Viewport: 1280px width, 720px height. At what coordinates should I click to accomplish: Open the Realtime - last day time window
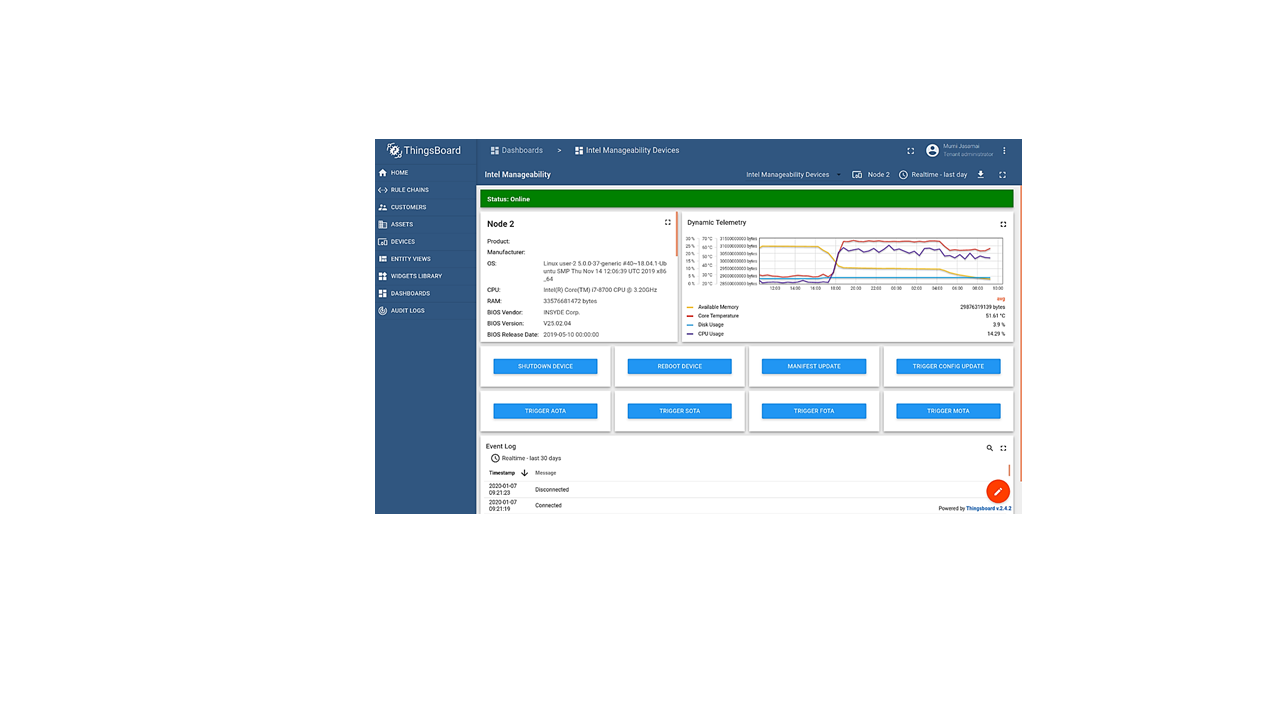[933, 175]
